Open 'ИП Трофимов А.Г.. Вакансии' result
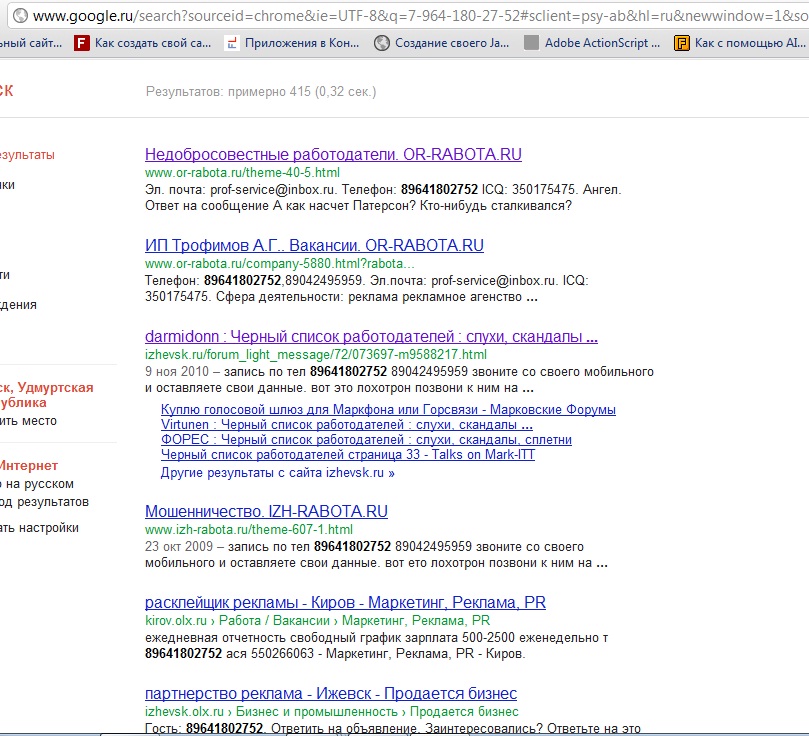The width and height of the screenshot is (809, 736). (x=314, y=246)
